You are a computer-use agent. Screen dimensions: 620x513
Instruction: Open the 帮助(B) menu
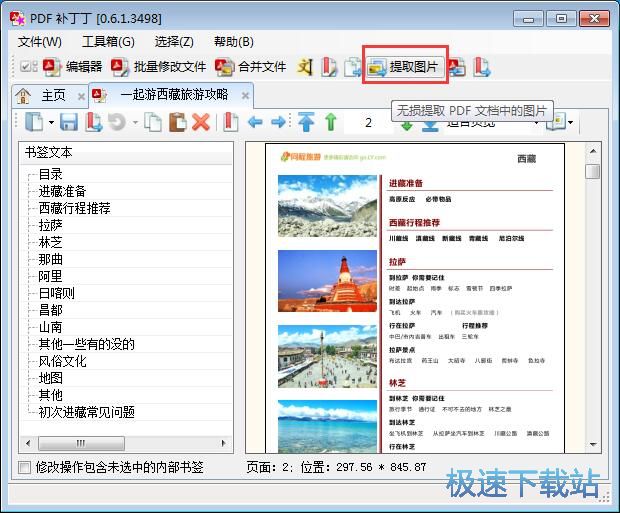234,42
